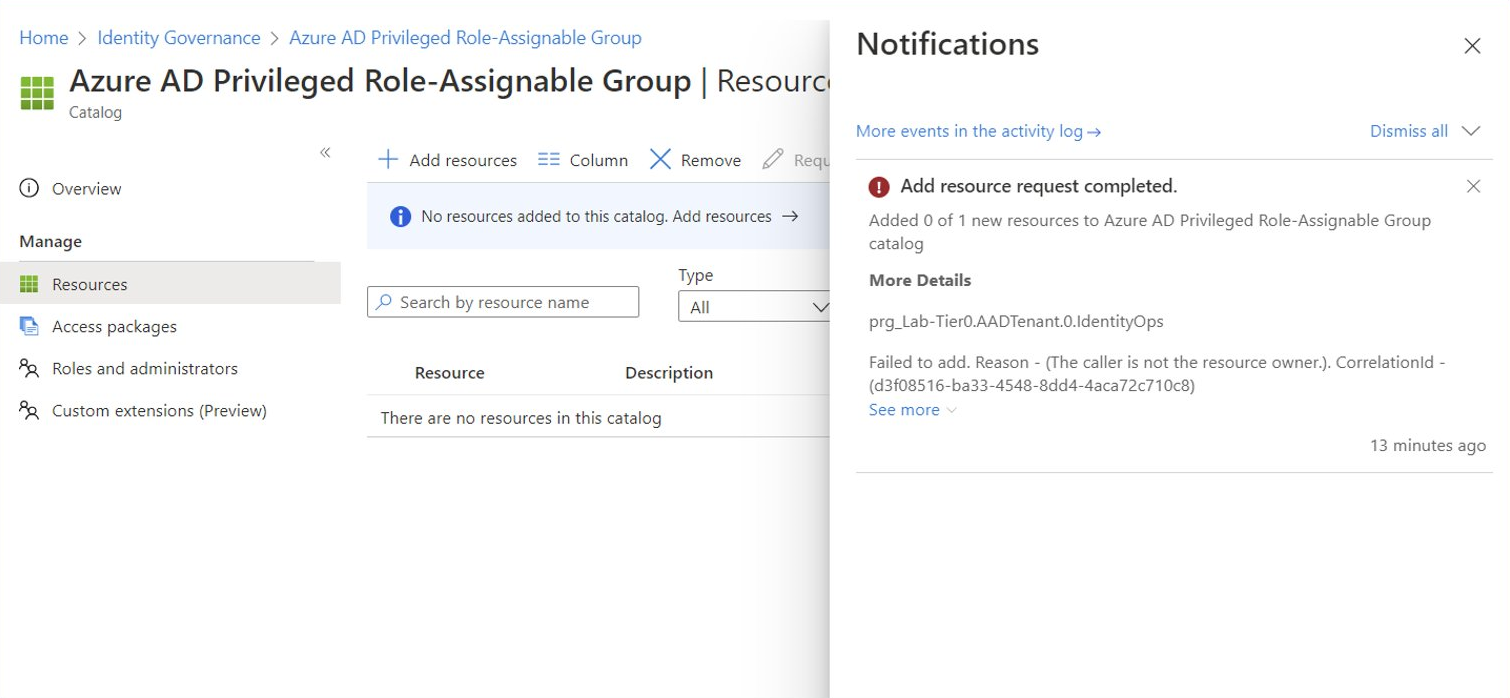The height and width of the screenshot is (698, 1510).
Task: Click Remove toolbar button
Action: 695,160
